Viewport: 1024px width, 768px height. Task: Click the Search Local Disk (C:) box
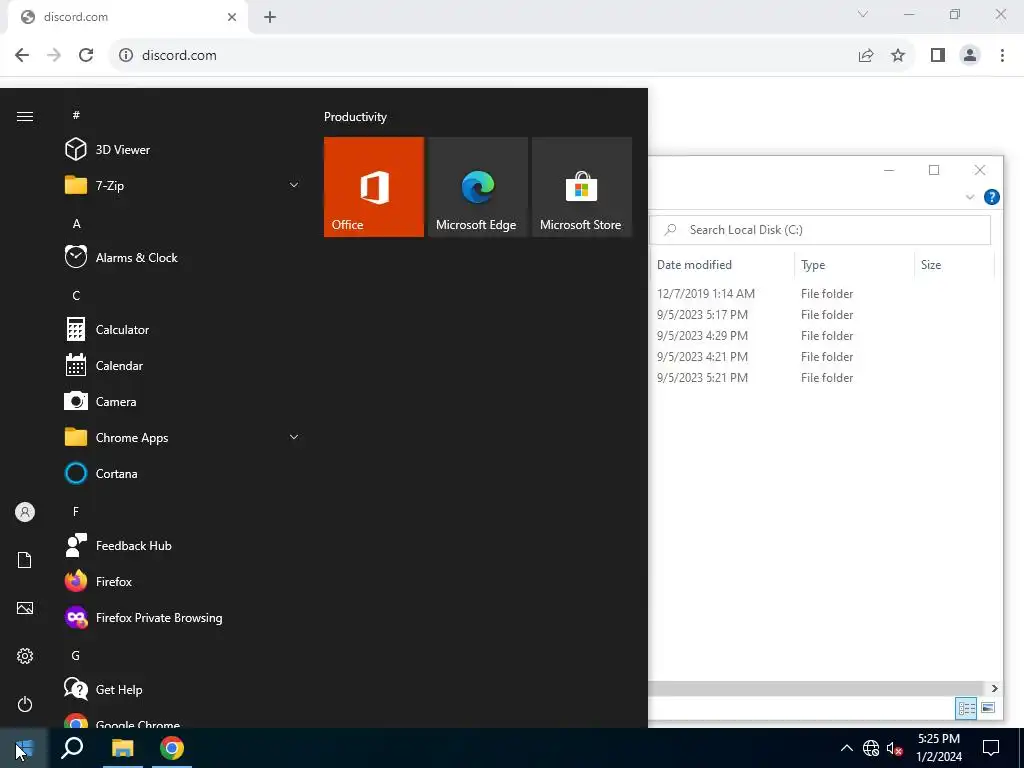point(820,230)
